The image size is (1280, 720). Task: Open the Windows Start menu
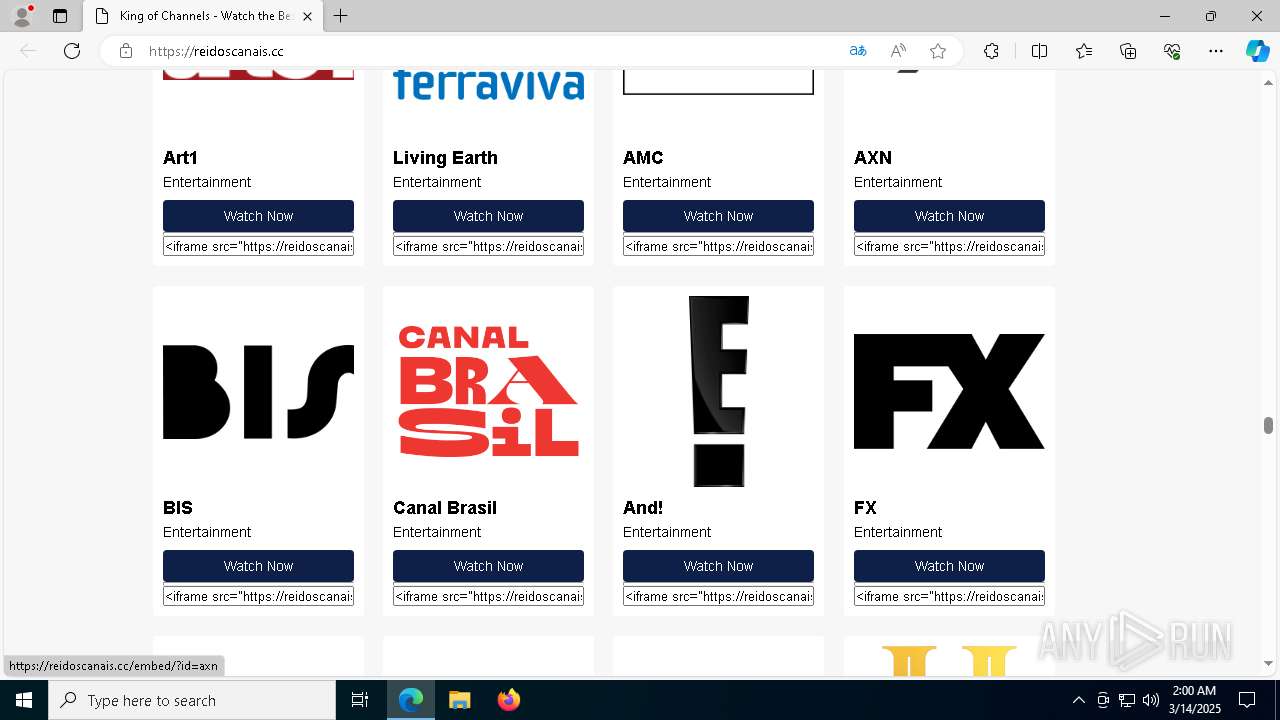24,700
